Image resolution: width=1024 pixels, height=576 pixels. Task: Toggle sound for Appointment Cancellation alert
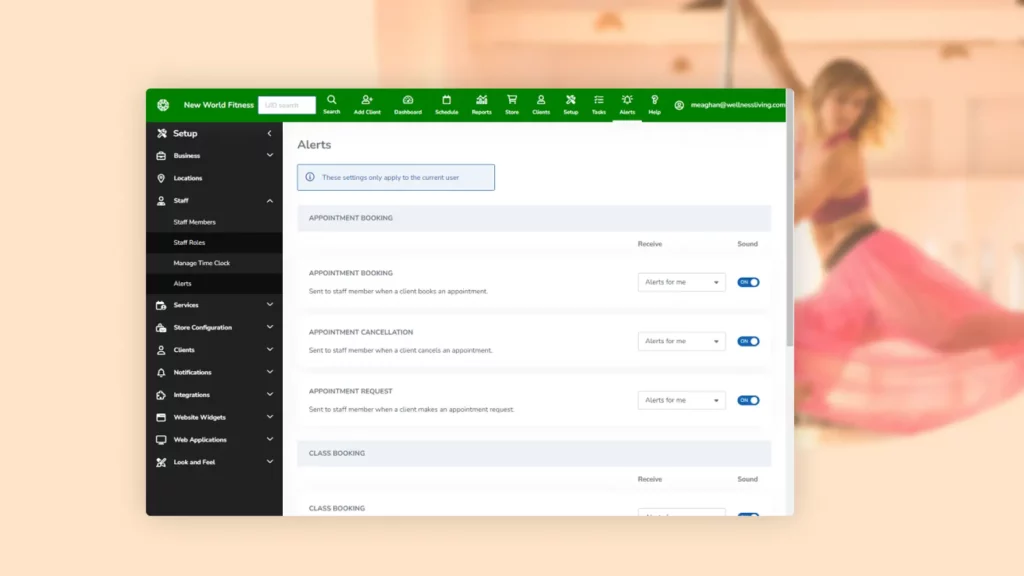tap(748, 341)
